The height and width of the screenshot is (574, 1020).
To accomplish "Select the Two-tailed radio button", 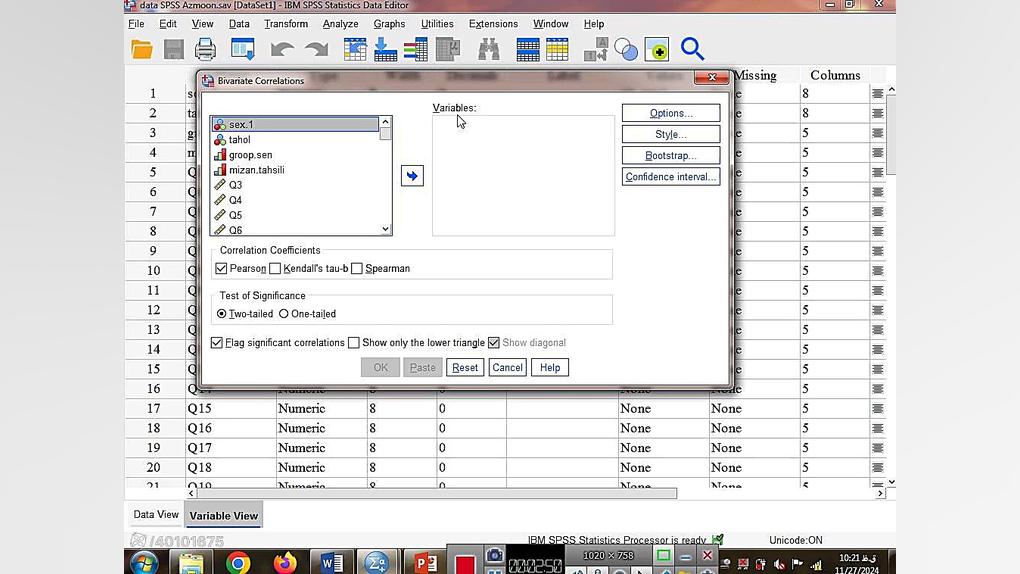I will click(221, 314).
